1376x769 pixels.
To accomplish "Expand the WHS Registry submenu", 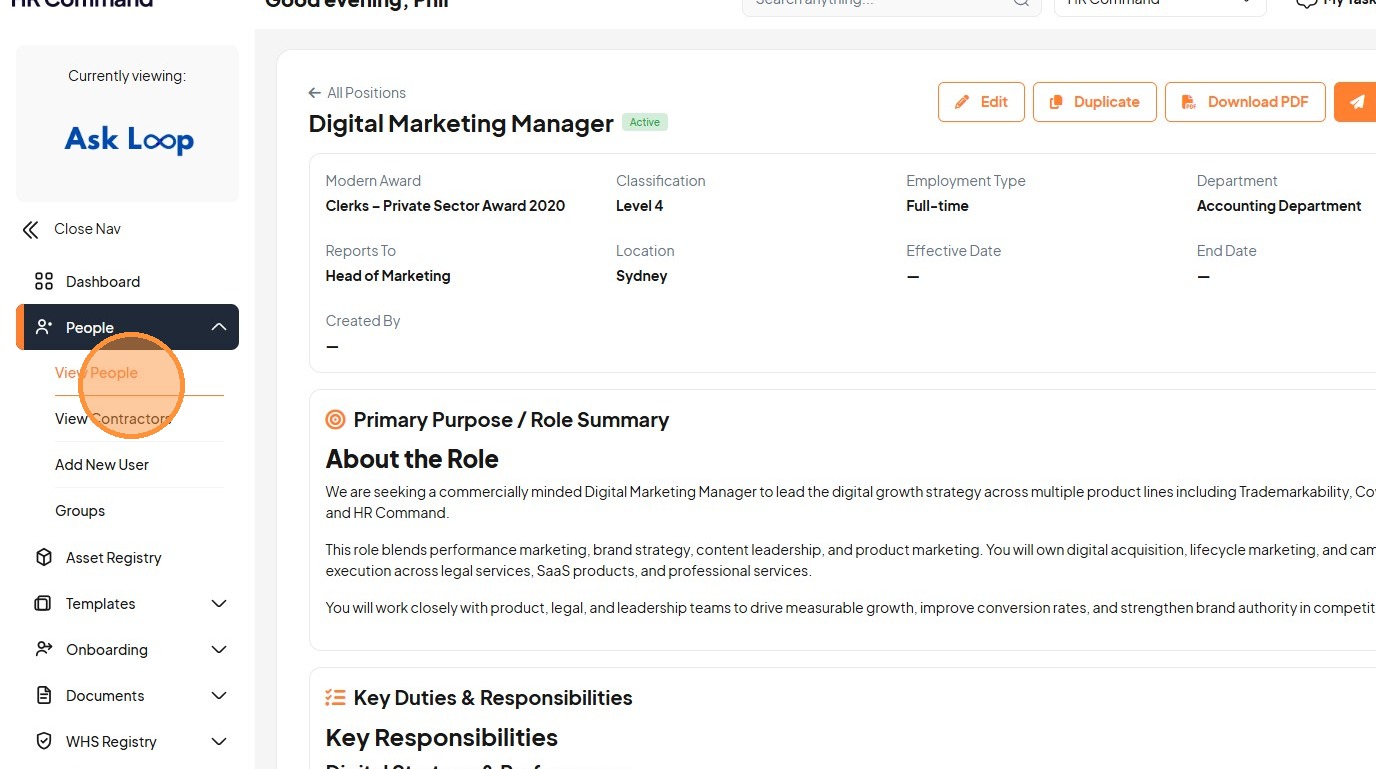I will 219,741.
